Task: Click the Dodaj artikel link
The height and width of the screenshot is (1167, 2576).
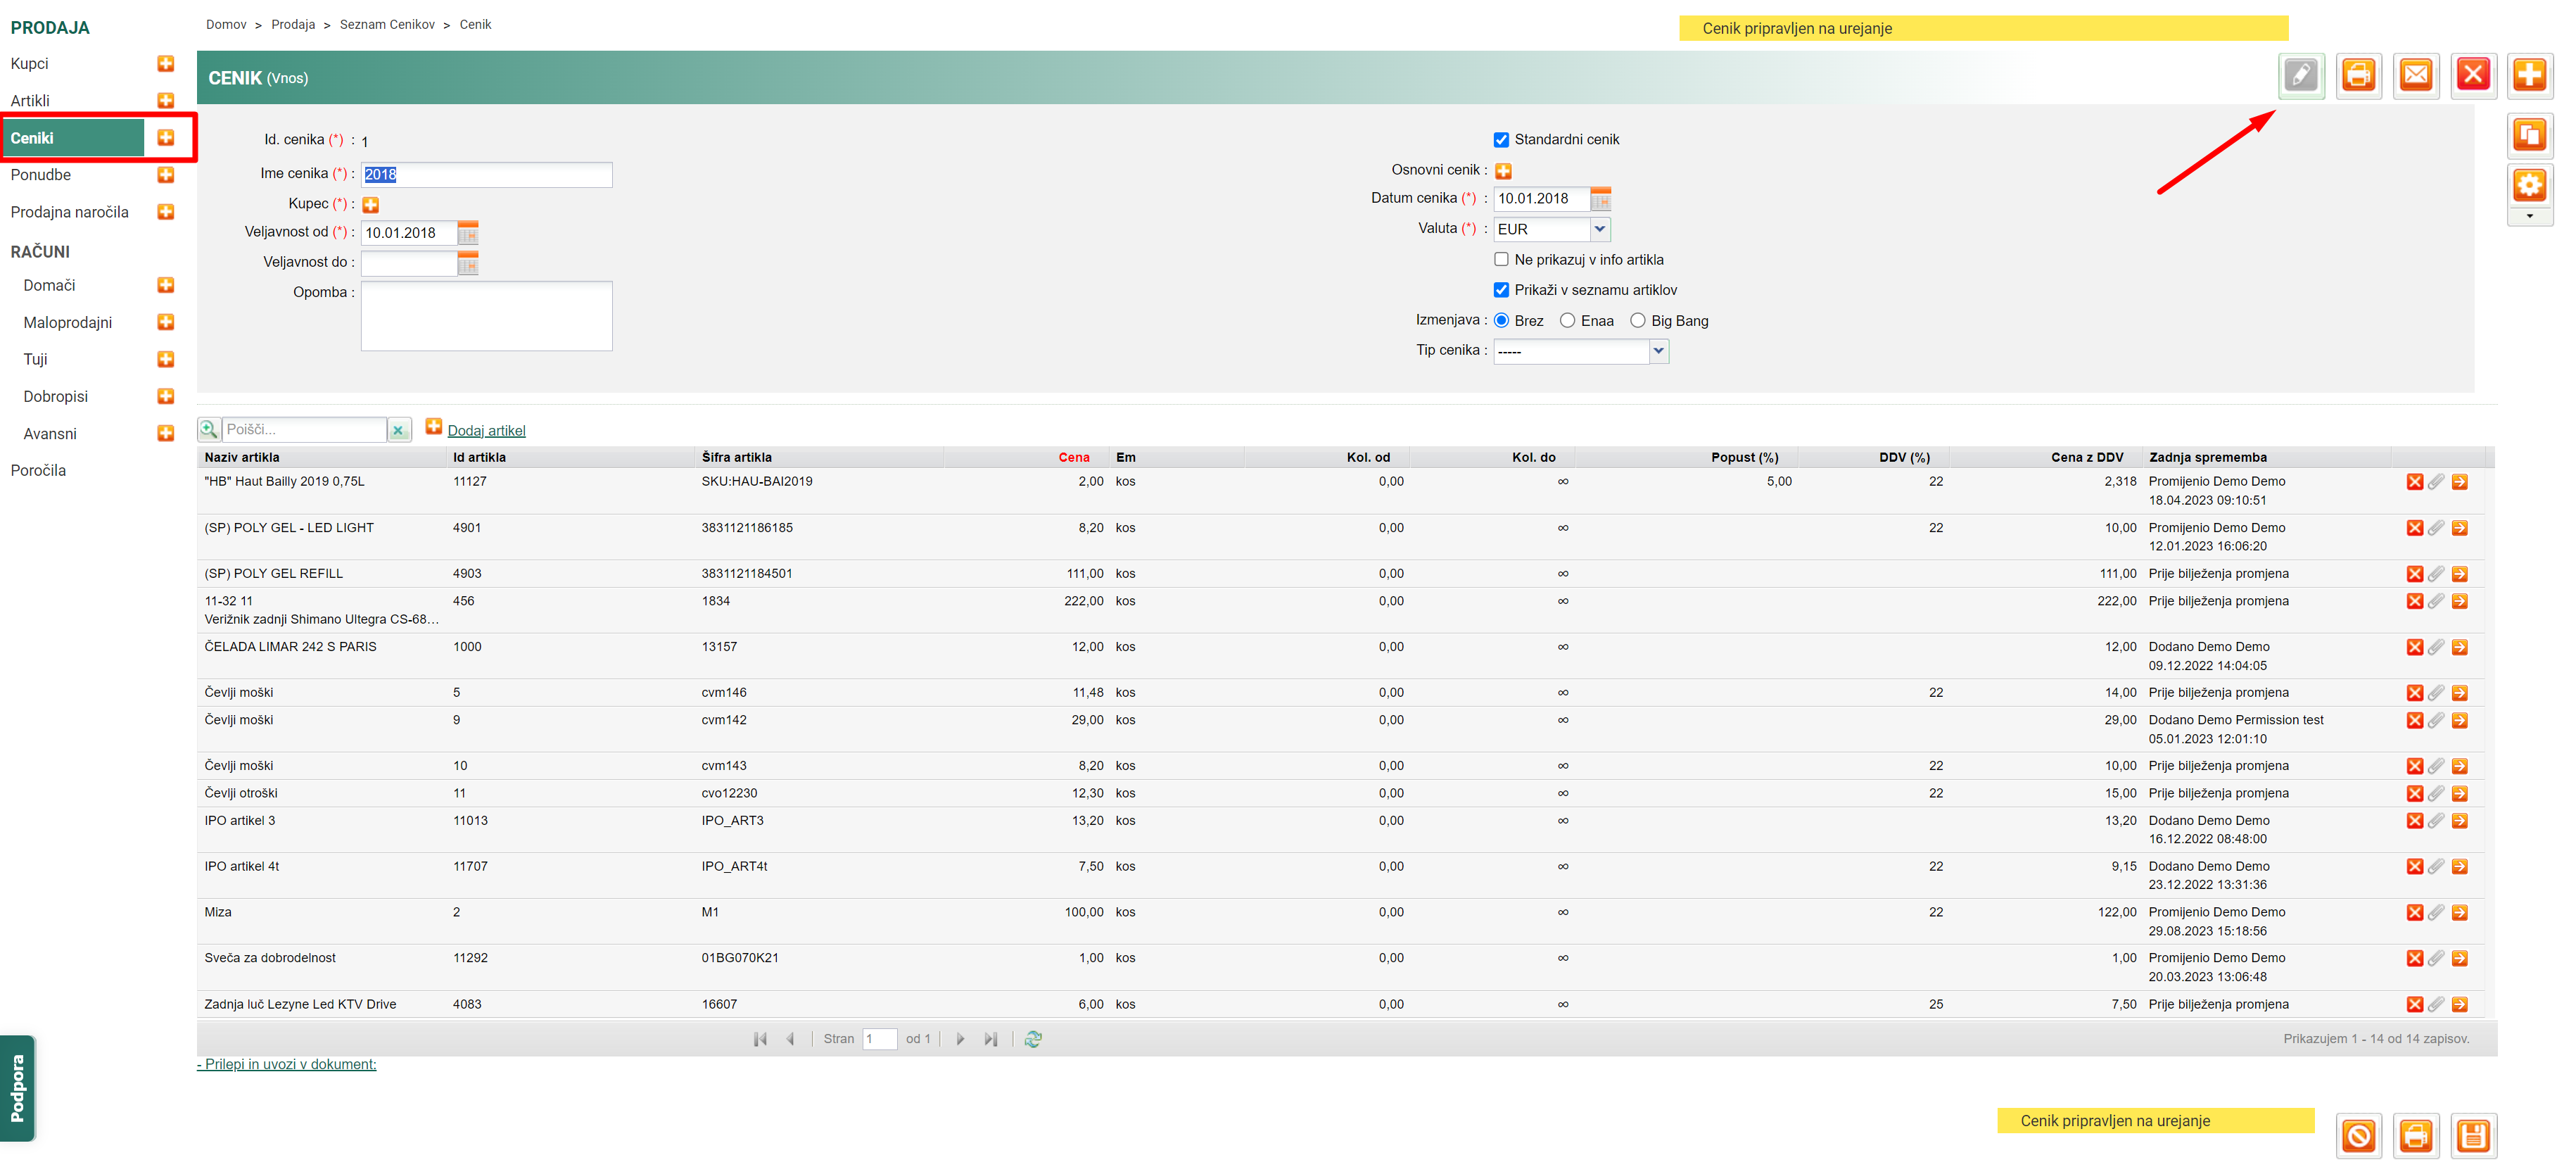Action: [x=486, y=431]
